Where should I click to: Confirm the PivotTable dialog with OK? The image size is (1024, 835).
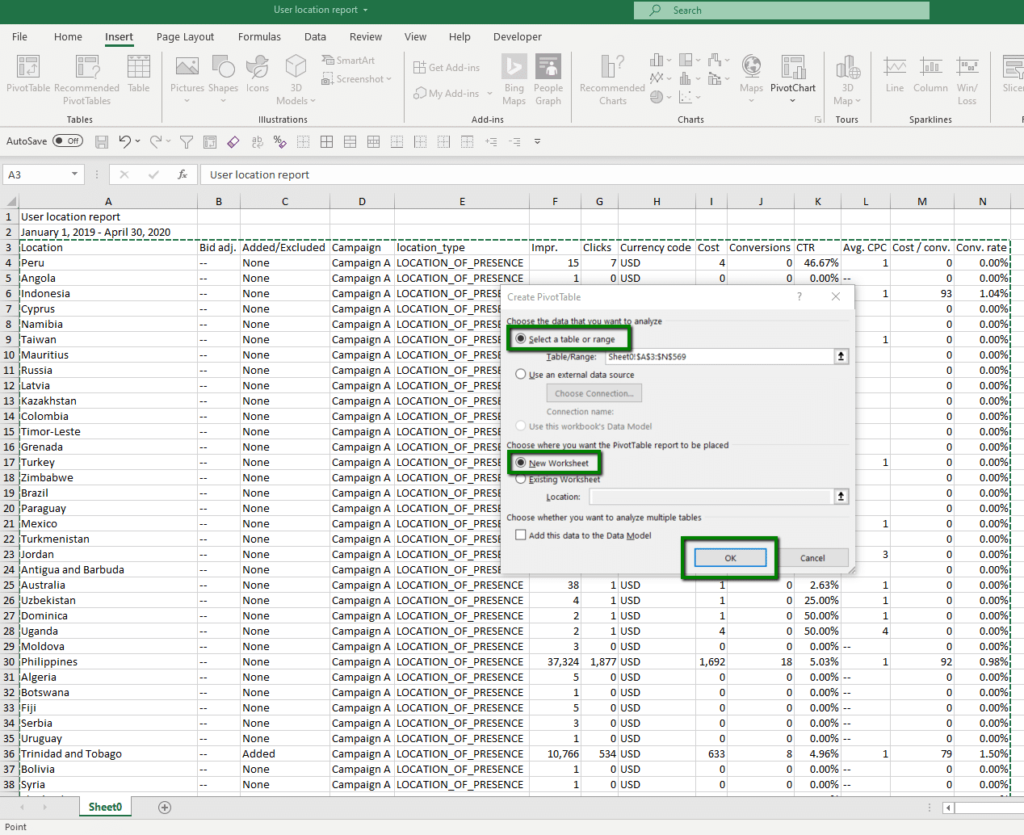pos(731,557)
